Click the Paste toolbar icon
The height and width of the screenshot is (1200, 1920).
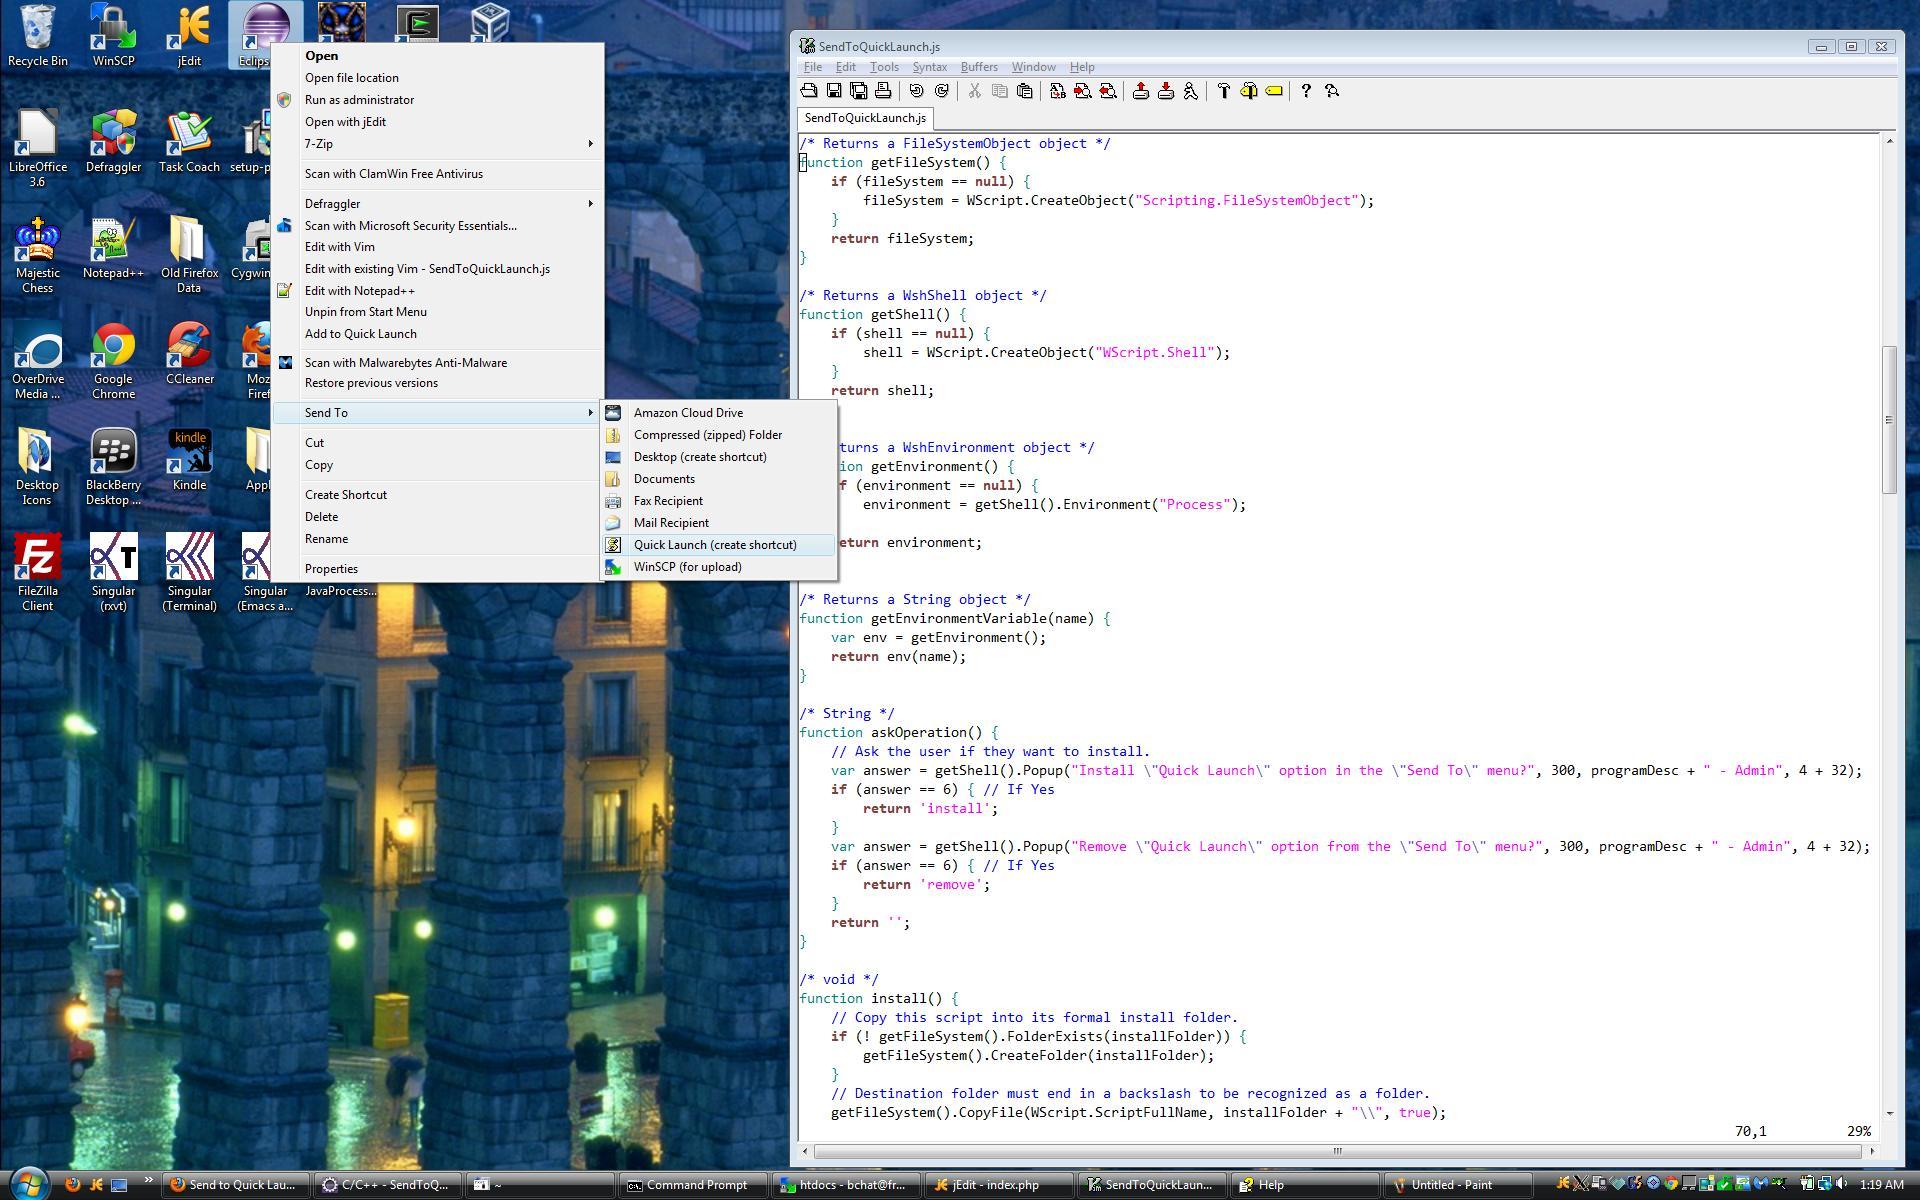pos(1024,91)
